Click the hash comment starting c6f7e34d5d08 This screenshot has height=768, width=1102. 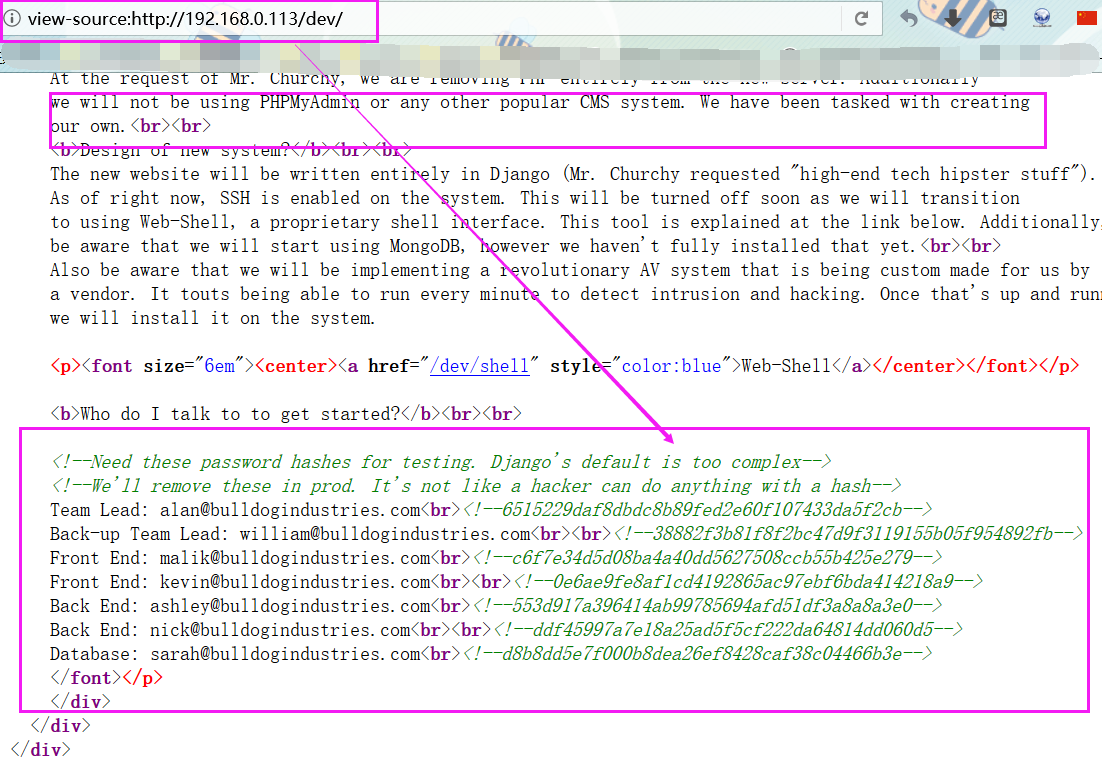(707, 558)
